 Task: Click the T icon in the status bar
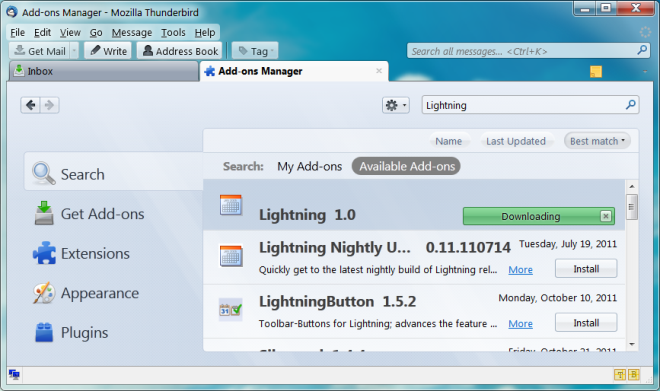620,374
